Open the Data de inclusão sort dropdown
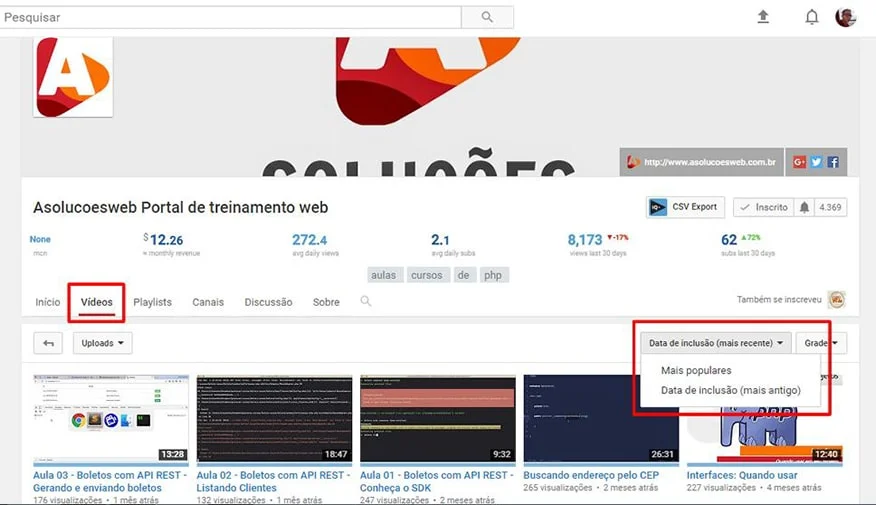This screenshot has height=505, width=876. 715,343
